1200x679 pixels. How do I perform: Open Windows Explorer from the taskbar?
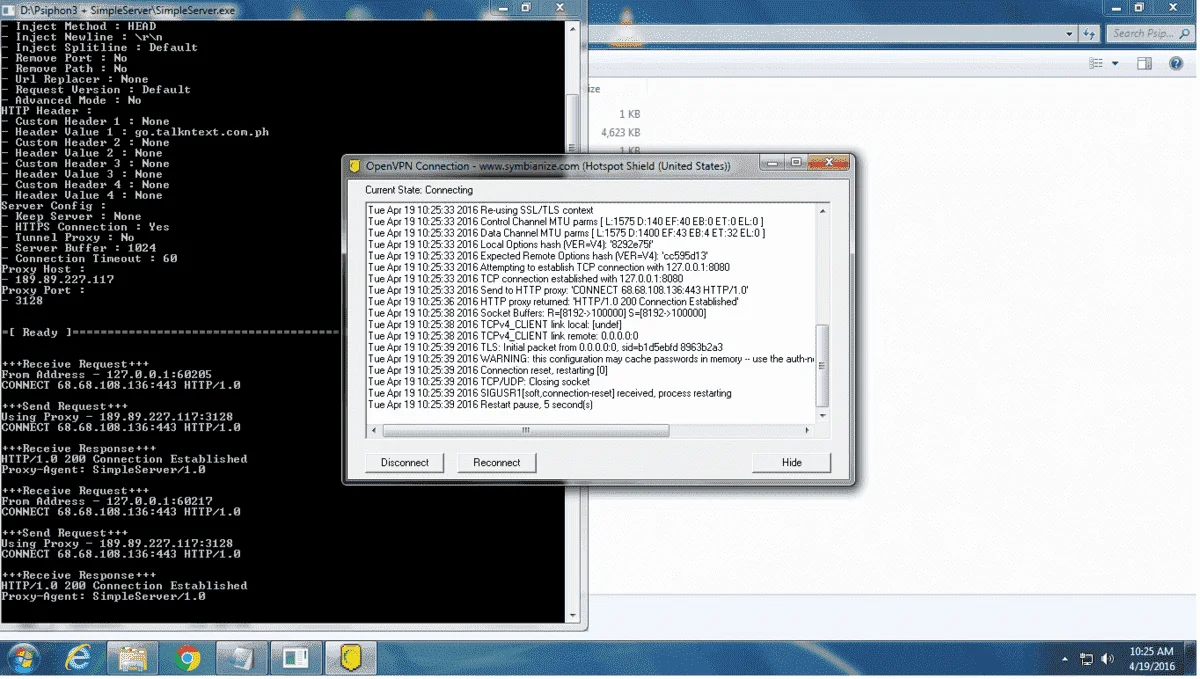(x=132, y=658)
